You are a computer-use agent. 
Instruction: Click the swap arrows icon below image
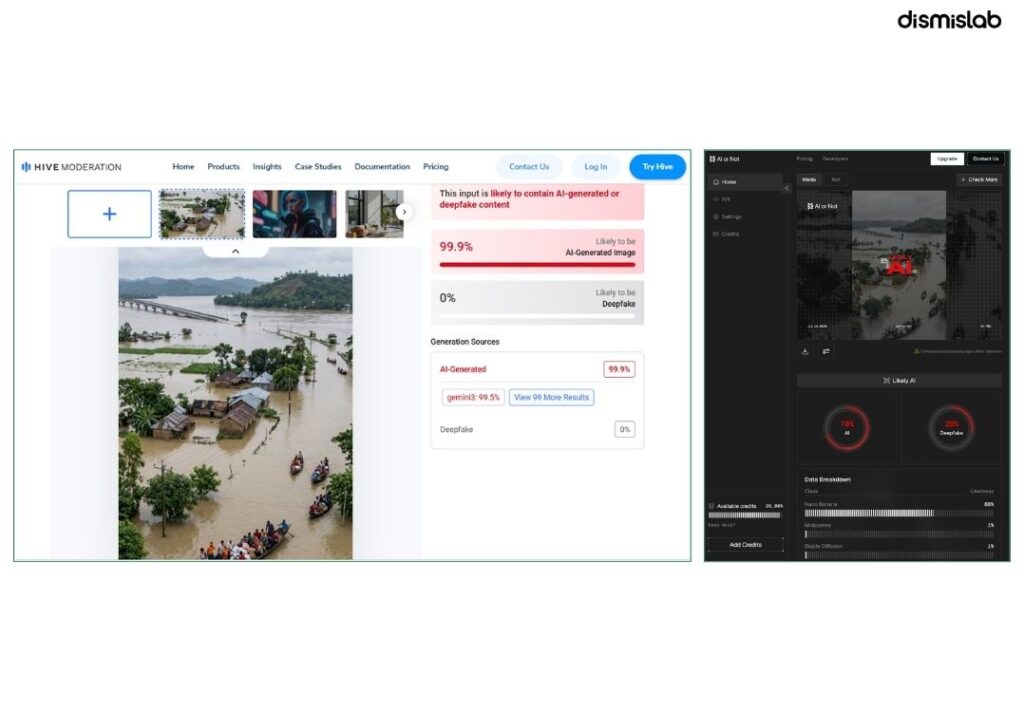pos(826,351)
